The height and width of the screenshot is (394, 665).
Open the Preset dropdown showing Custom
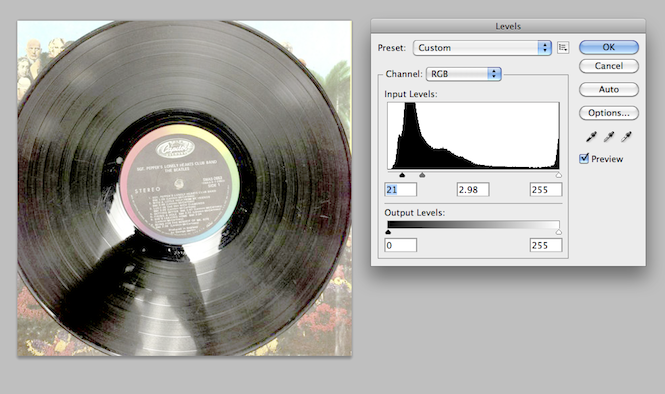point(482,48)
